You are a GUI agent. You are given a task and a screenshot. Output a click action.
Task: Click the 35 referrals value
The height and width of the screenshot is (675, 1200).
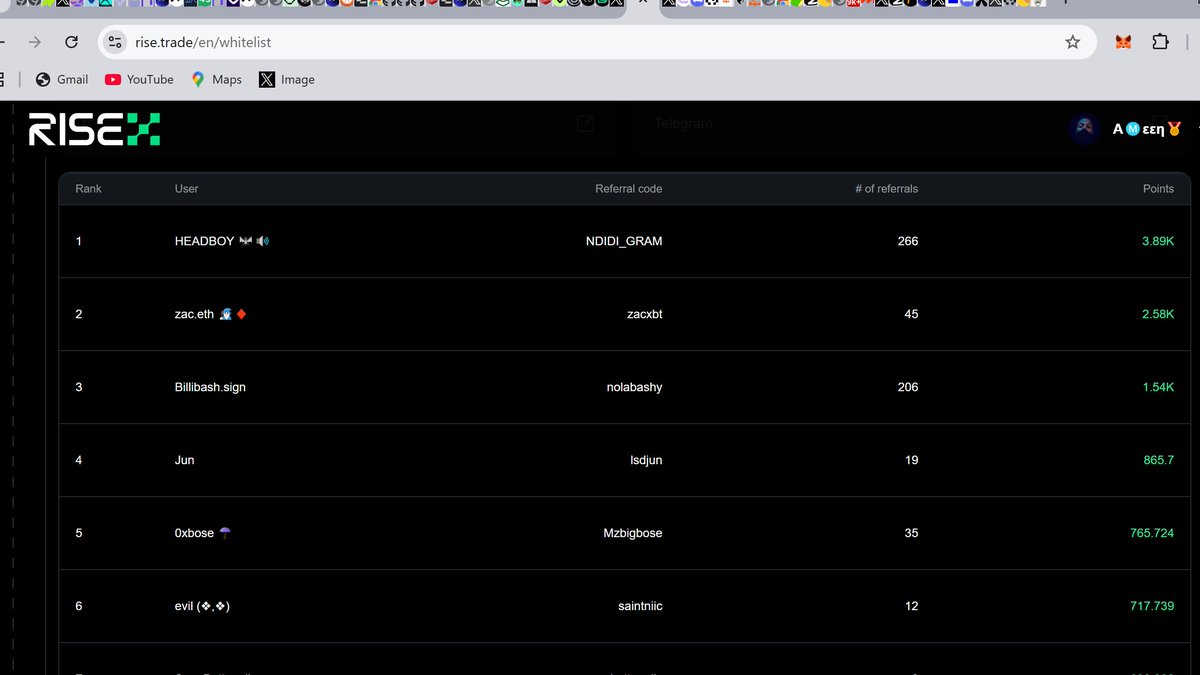911,533
